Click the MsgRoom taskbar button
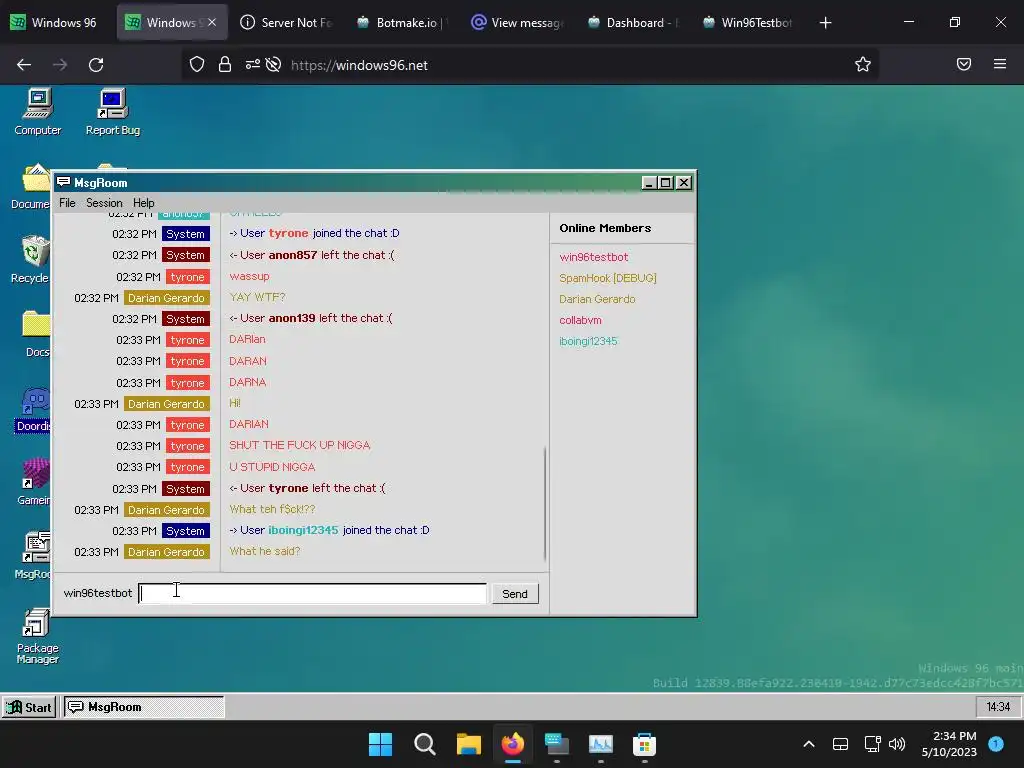 point(144,707)
